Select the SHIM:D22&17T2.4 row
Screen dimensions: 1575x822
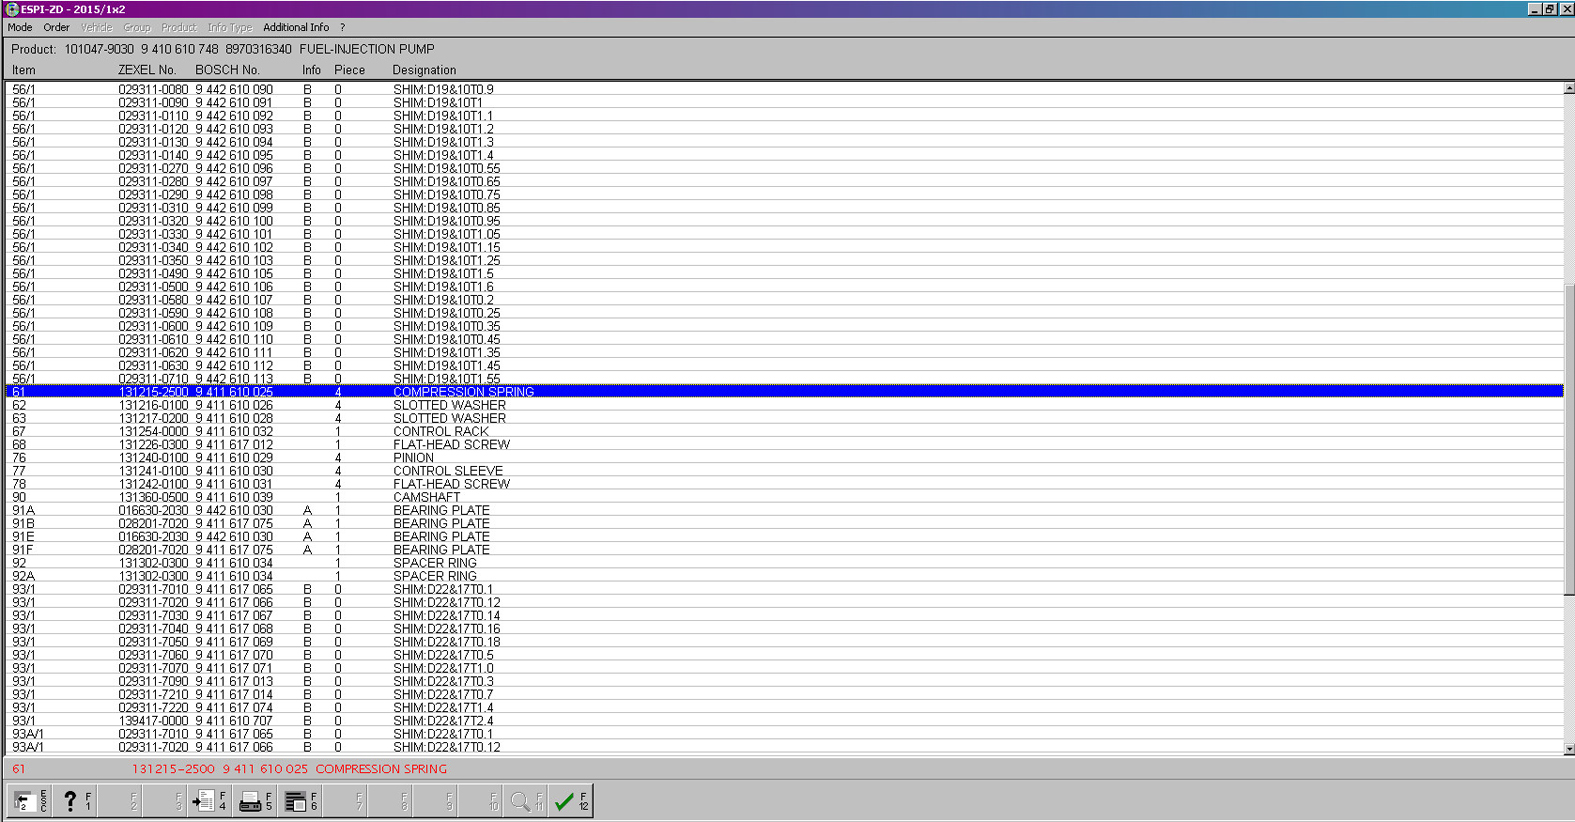click(x=442, y=721)
